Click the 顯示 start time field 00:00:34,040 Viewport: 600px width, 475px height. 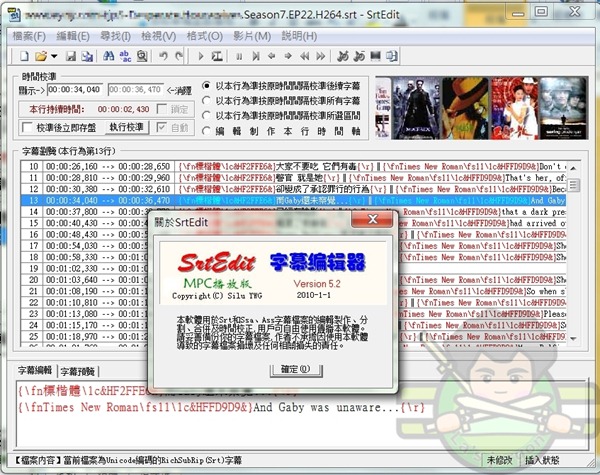click(75, 90)
